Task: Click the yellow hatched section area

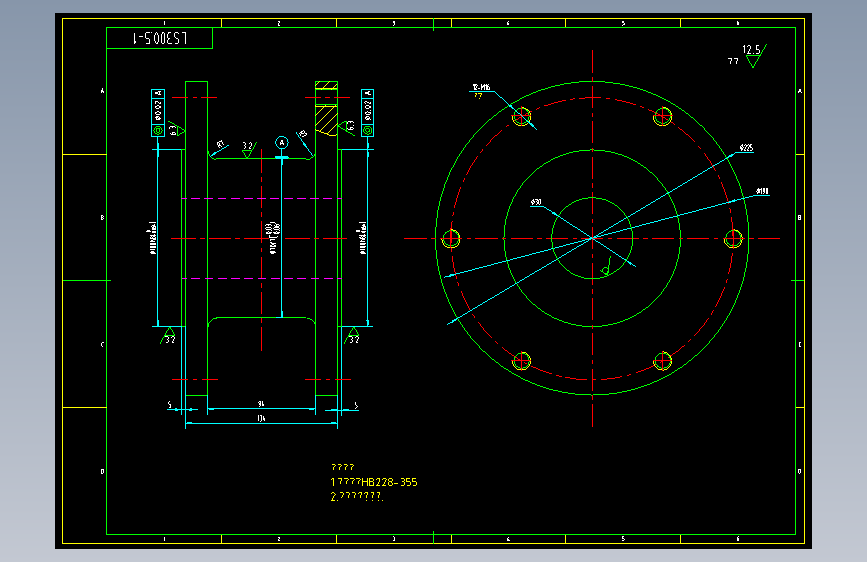Action: point(326,119)
